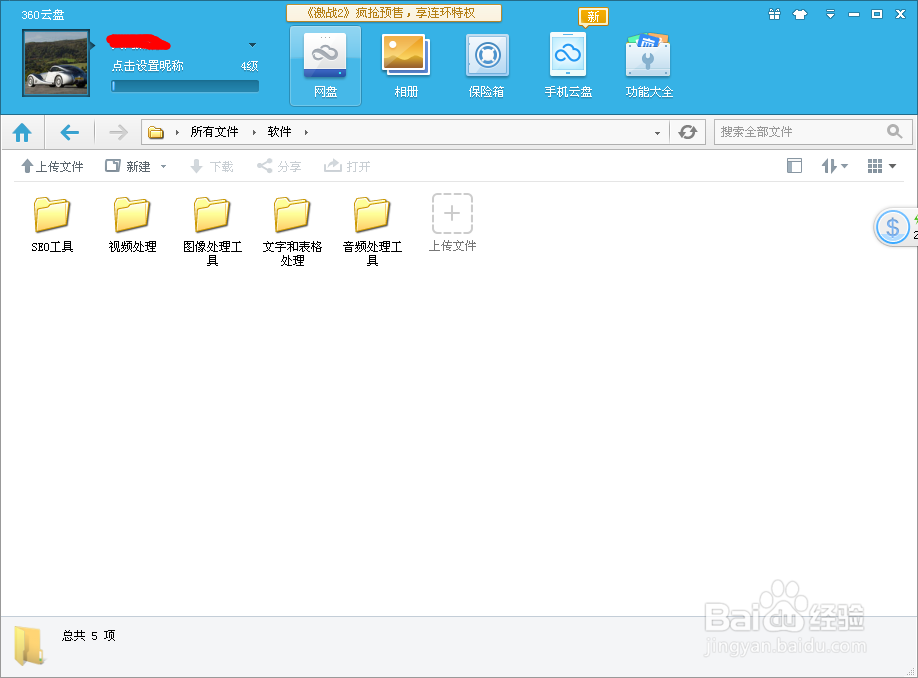Select the 网盘 (Cloud Drive) tab icon
Viewport: 918px width, 678px height.
pyautogui.click(x=325, y=63)
